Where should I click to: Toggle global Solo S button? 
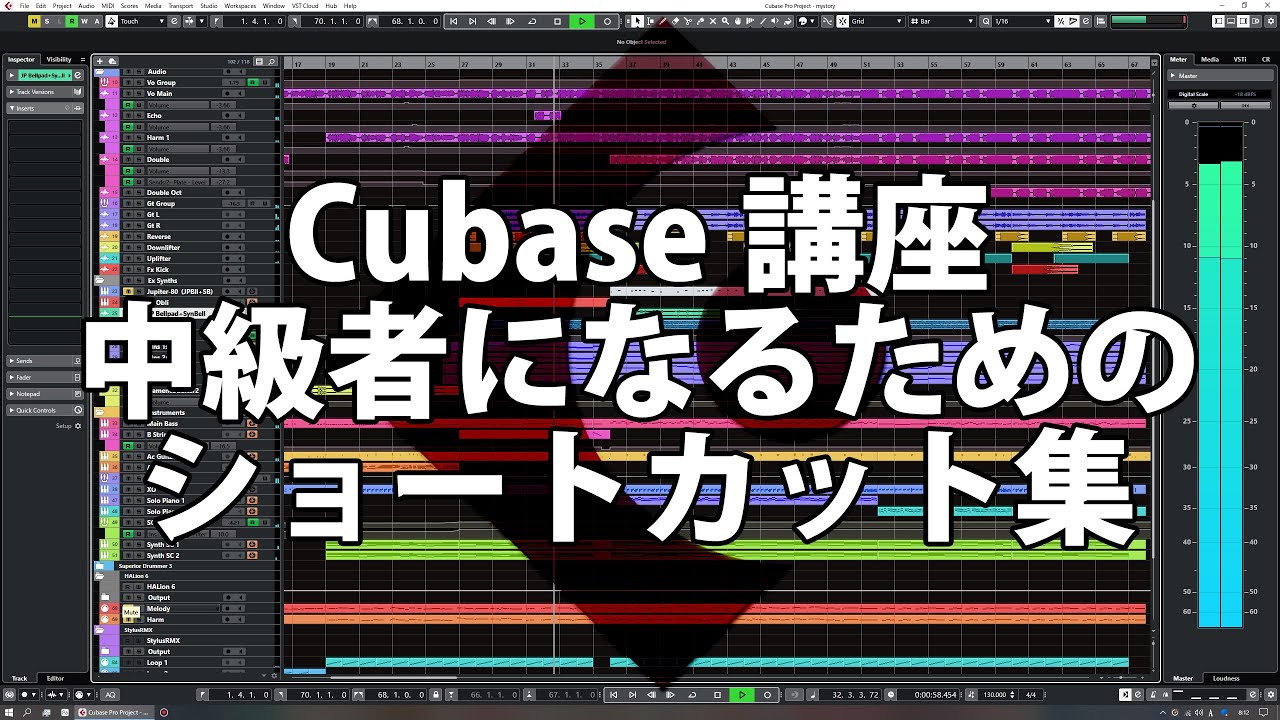point(47,21)
